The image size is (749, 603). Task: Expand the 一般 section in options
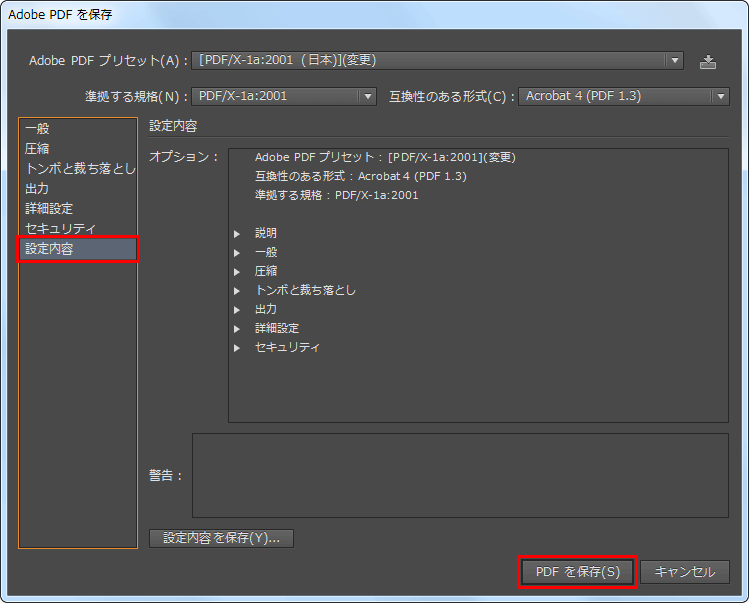[236, 253]
